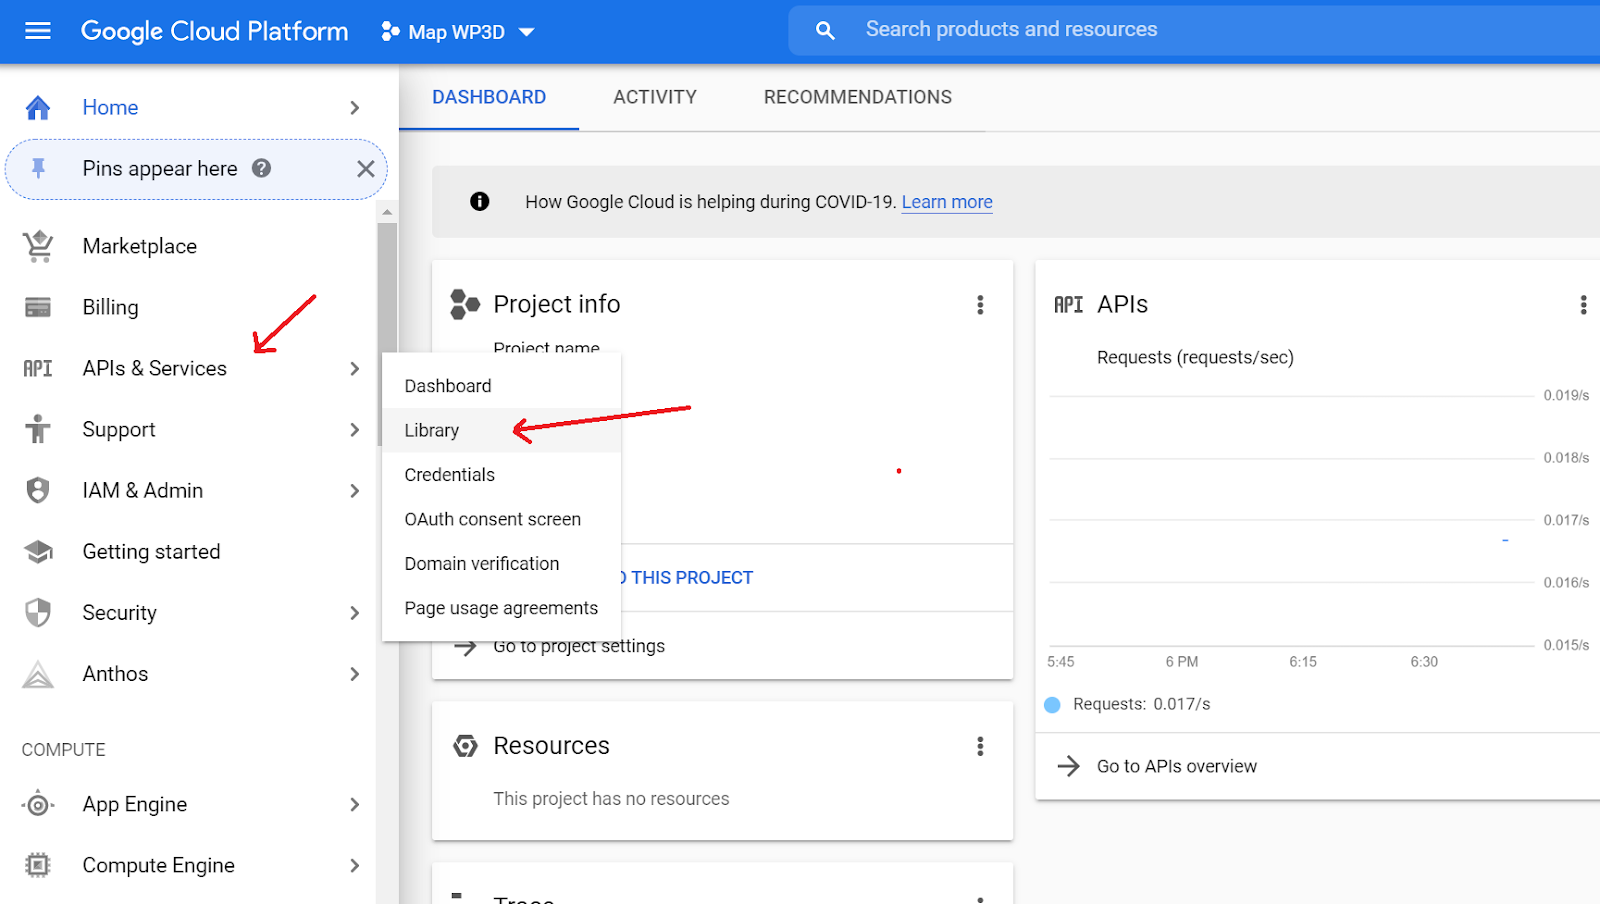This screenshot has height=904, width=1600.
Task: Open the help question mark for pins
Action: 261,168
